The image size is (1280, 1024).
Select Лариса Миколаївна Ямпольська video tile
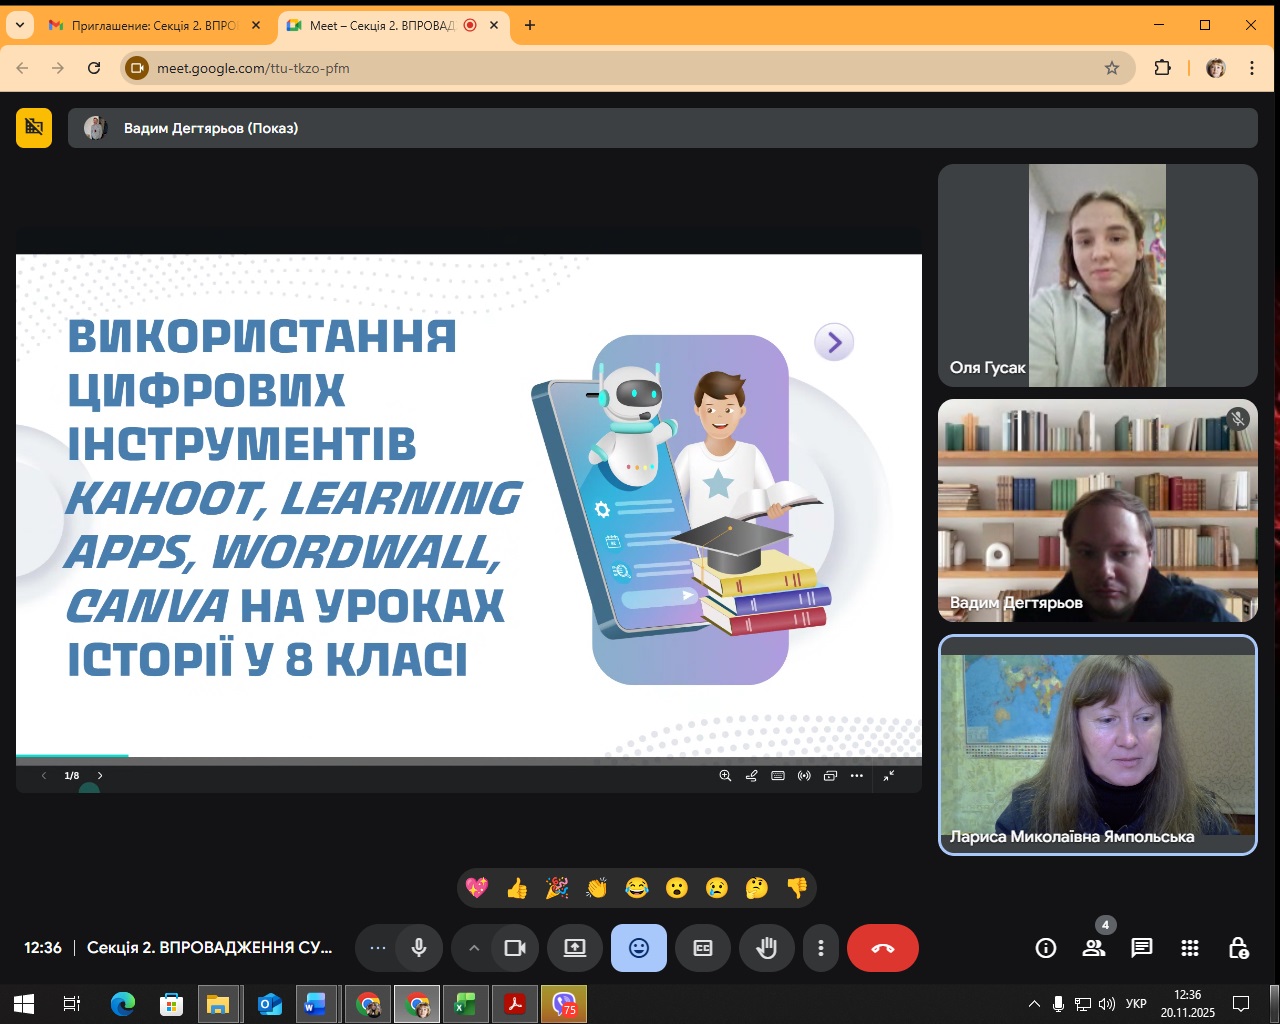coord(1097,745)
